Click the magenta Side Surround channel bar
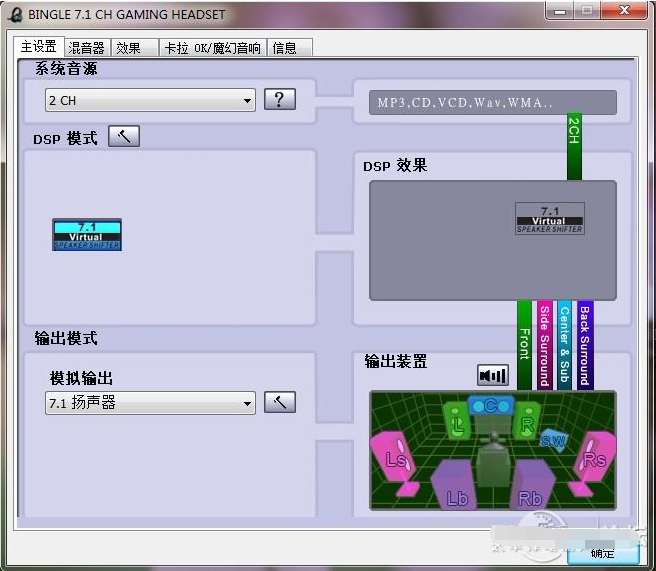The image size is (656, 571). (544, 345)
